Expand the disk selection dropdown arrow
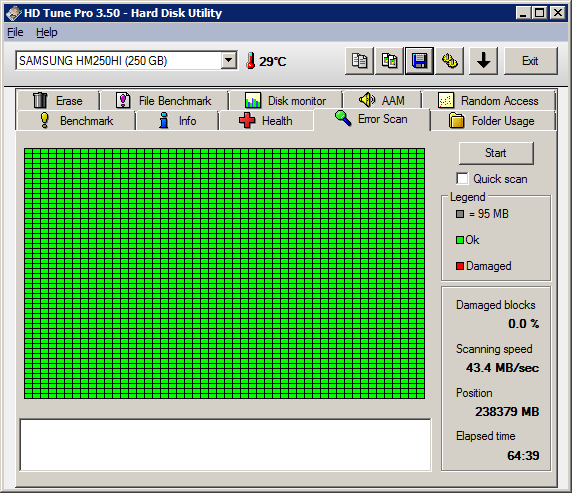 [229, 61]
